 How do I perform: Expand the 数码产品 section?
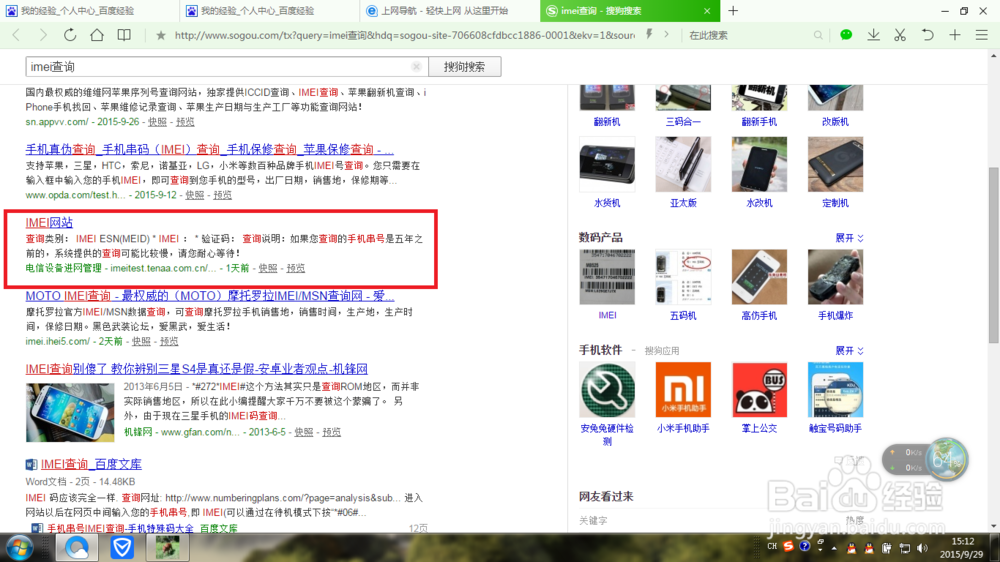point(849,238)
